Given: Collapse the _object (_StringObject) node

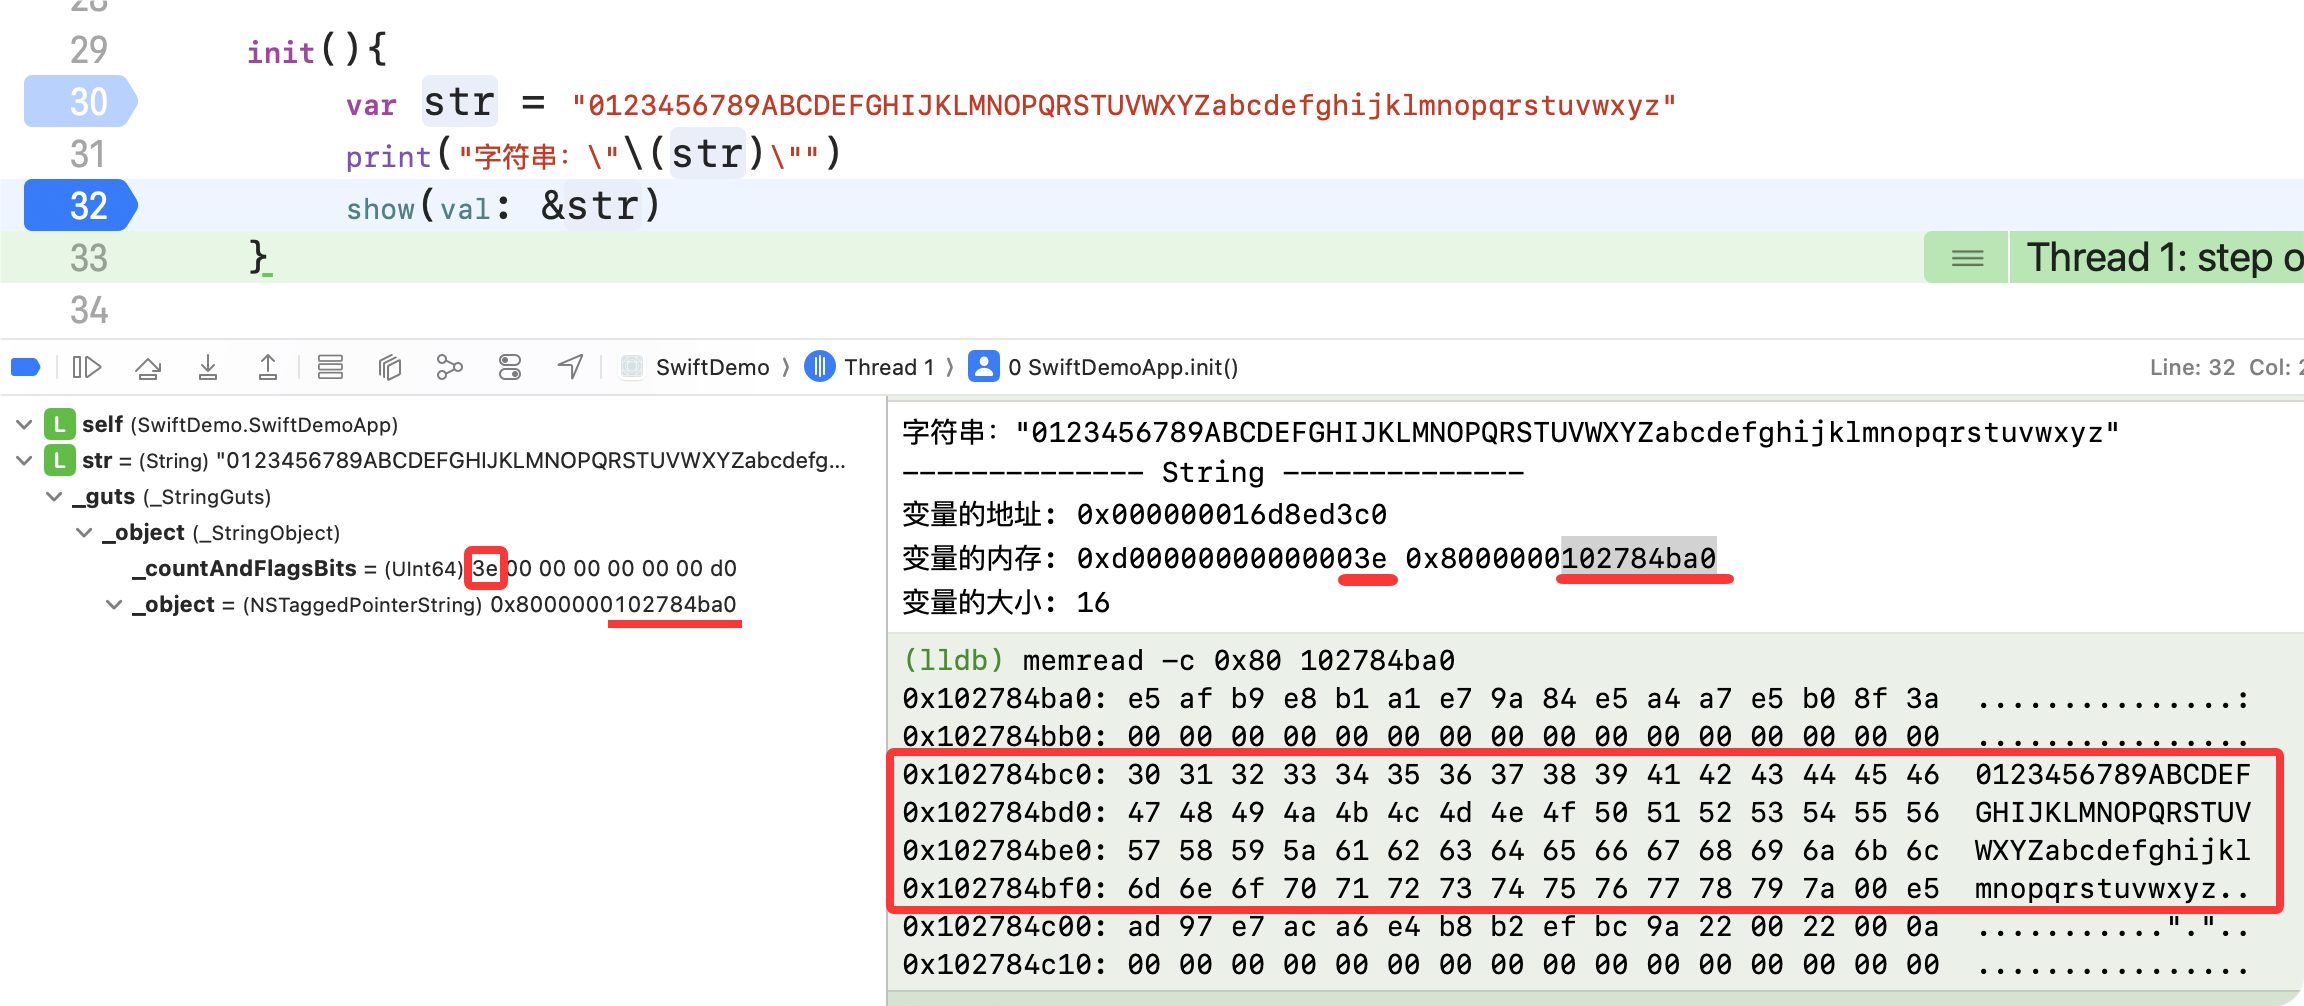Looking at the screenshot, I should [x=84, y=533].
